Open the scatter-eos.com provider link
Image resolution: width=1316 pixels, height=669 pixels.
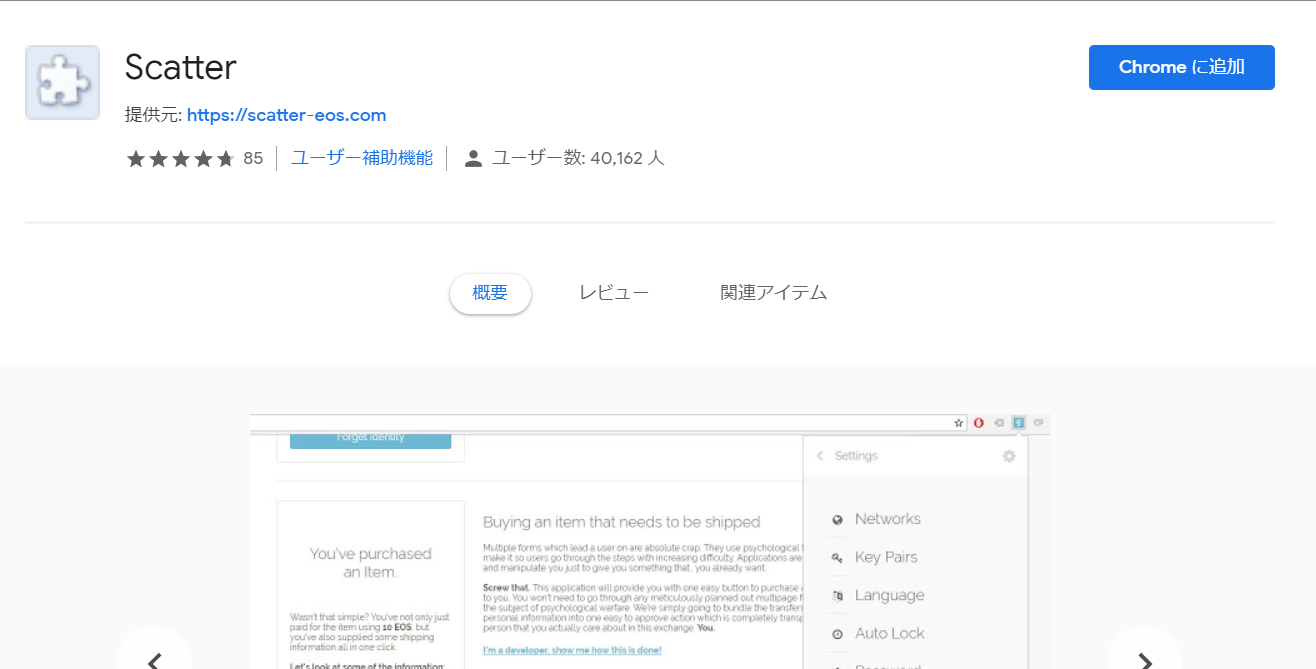click(x=286, y=115)
